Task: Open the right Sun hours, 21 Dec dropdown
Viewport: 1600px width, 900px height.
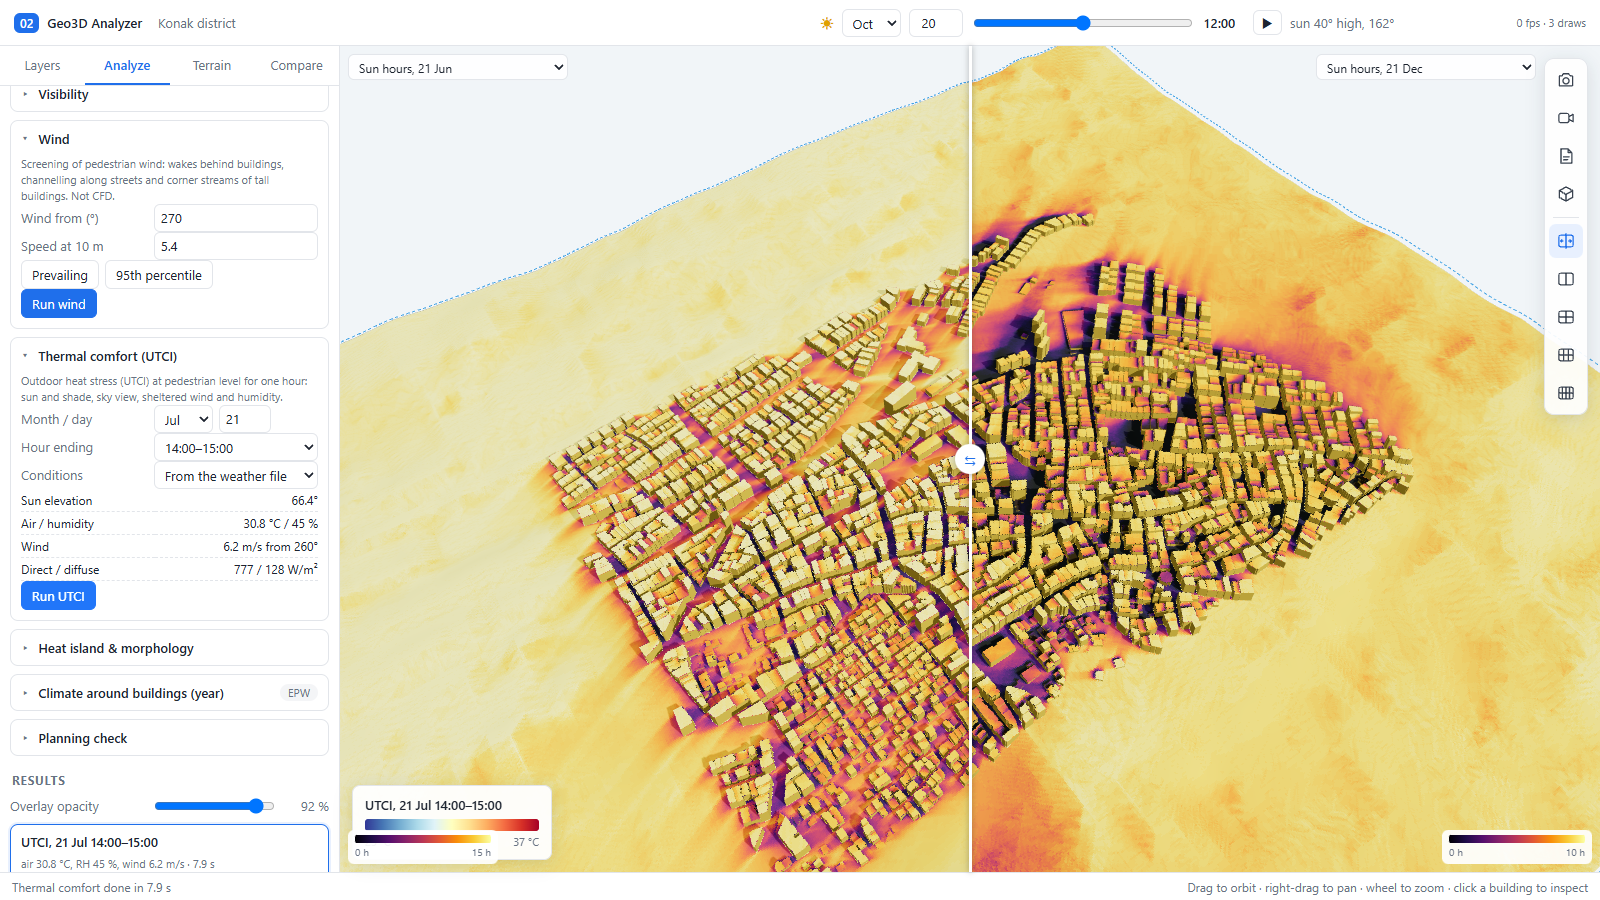Action: pyautogui.click(x=1426, y=68)
